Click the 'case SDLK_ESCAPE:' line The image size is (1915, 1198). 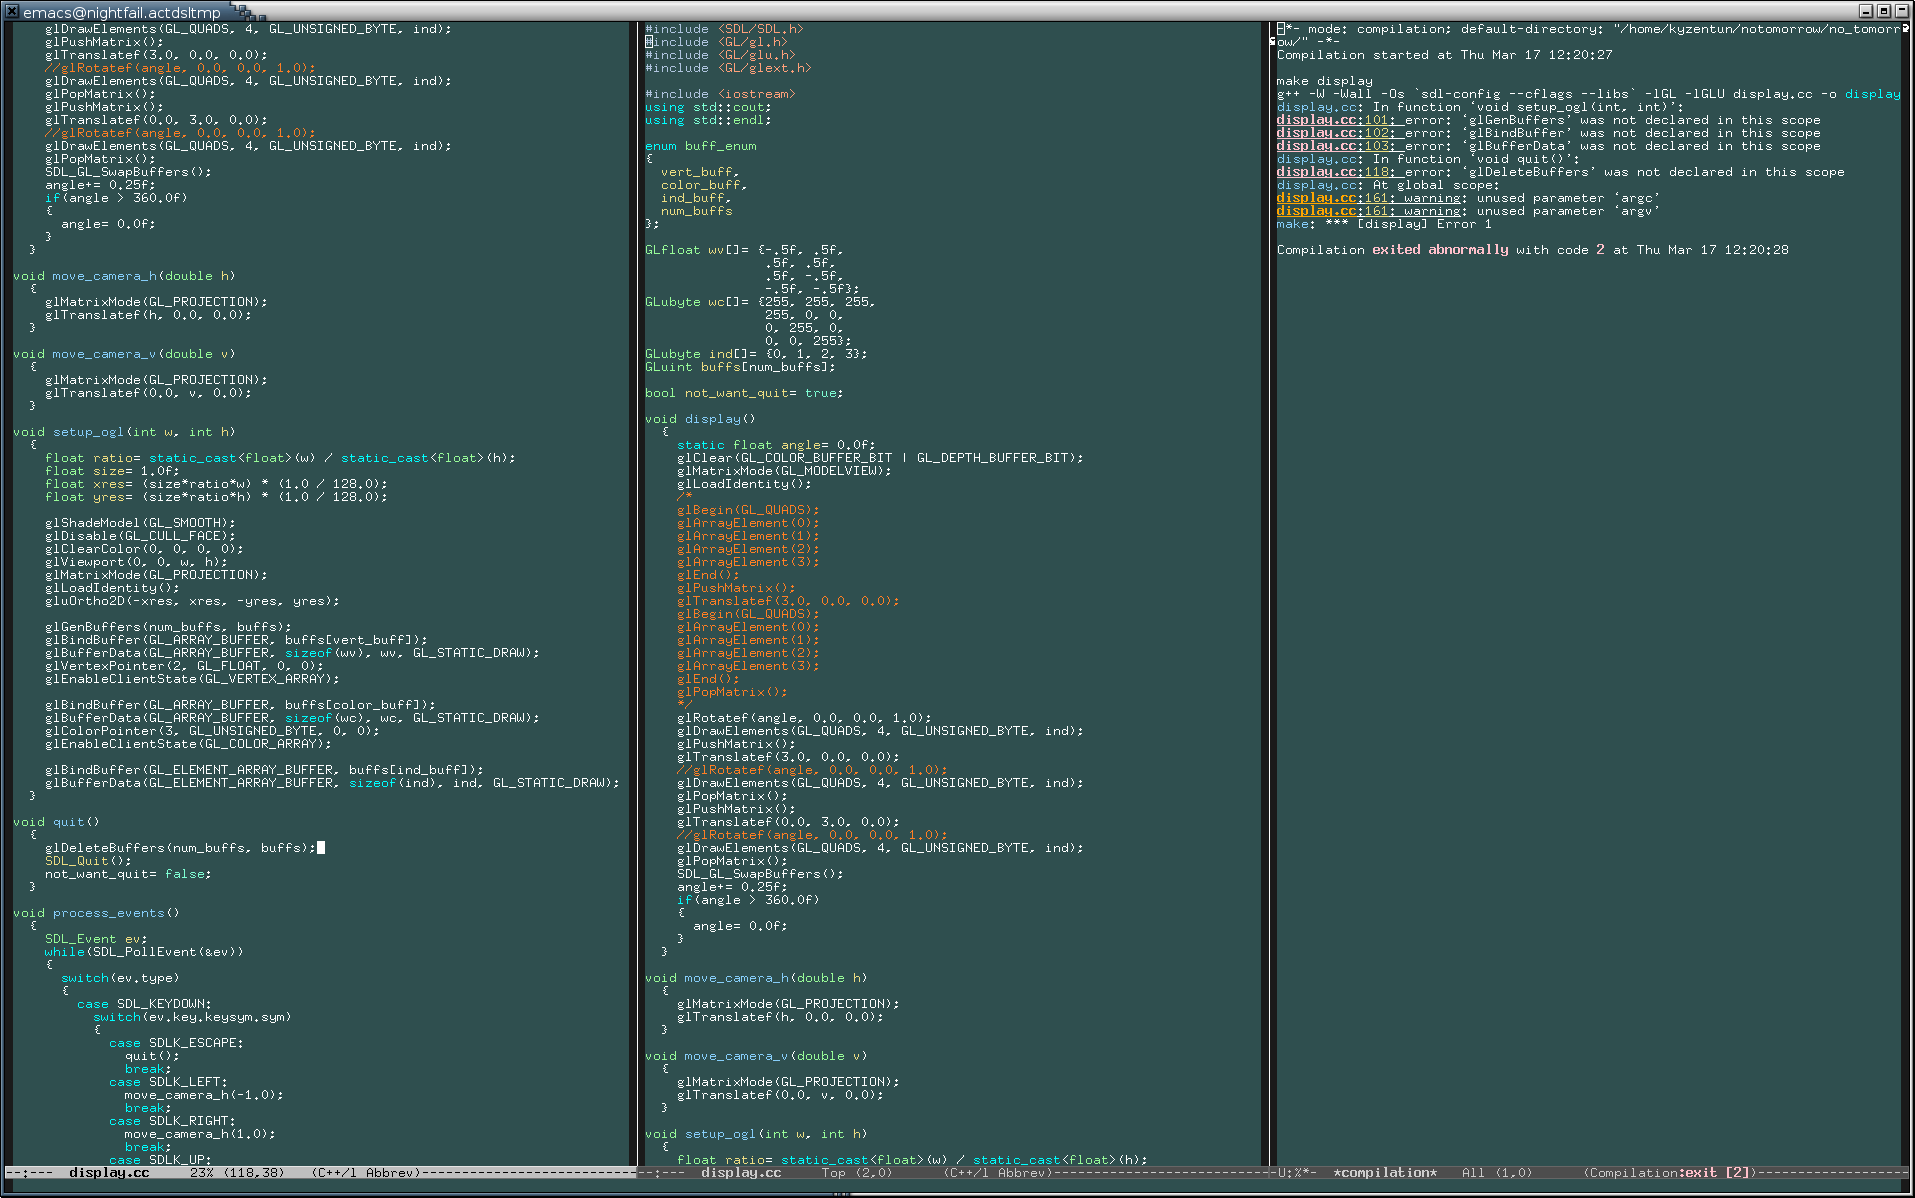point(176,1043)
